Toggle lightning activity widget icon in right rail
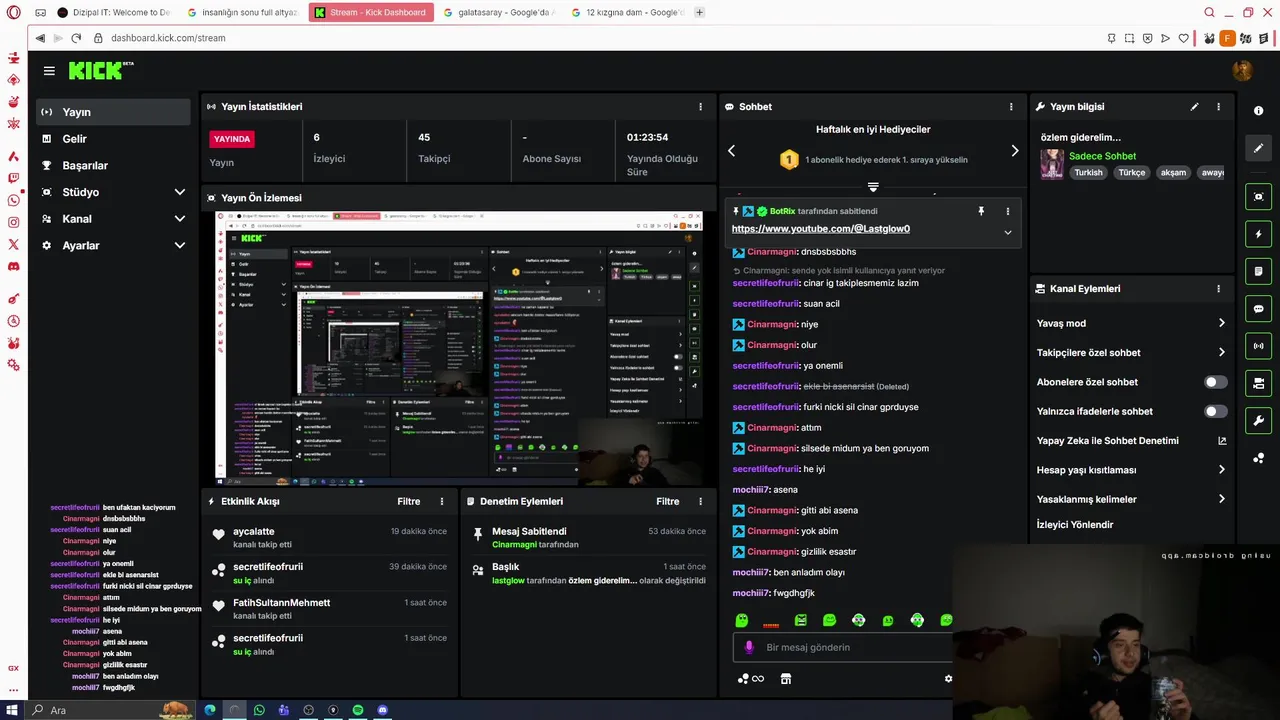This screenshot has height=720, width=1280. (x=1258, y=234)
